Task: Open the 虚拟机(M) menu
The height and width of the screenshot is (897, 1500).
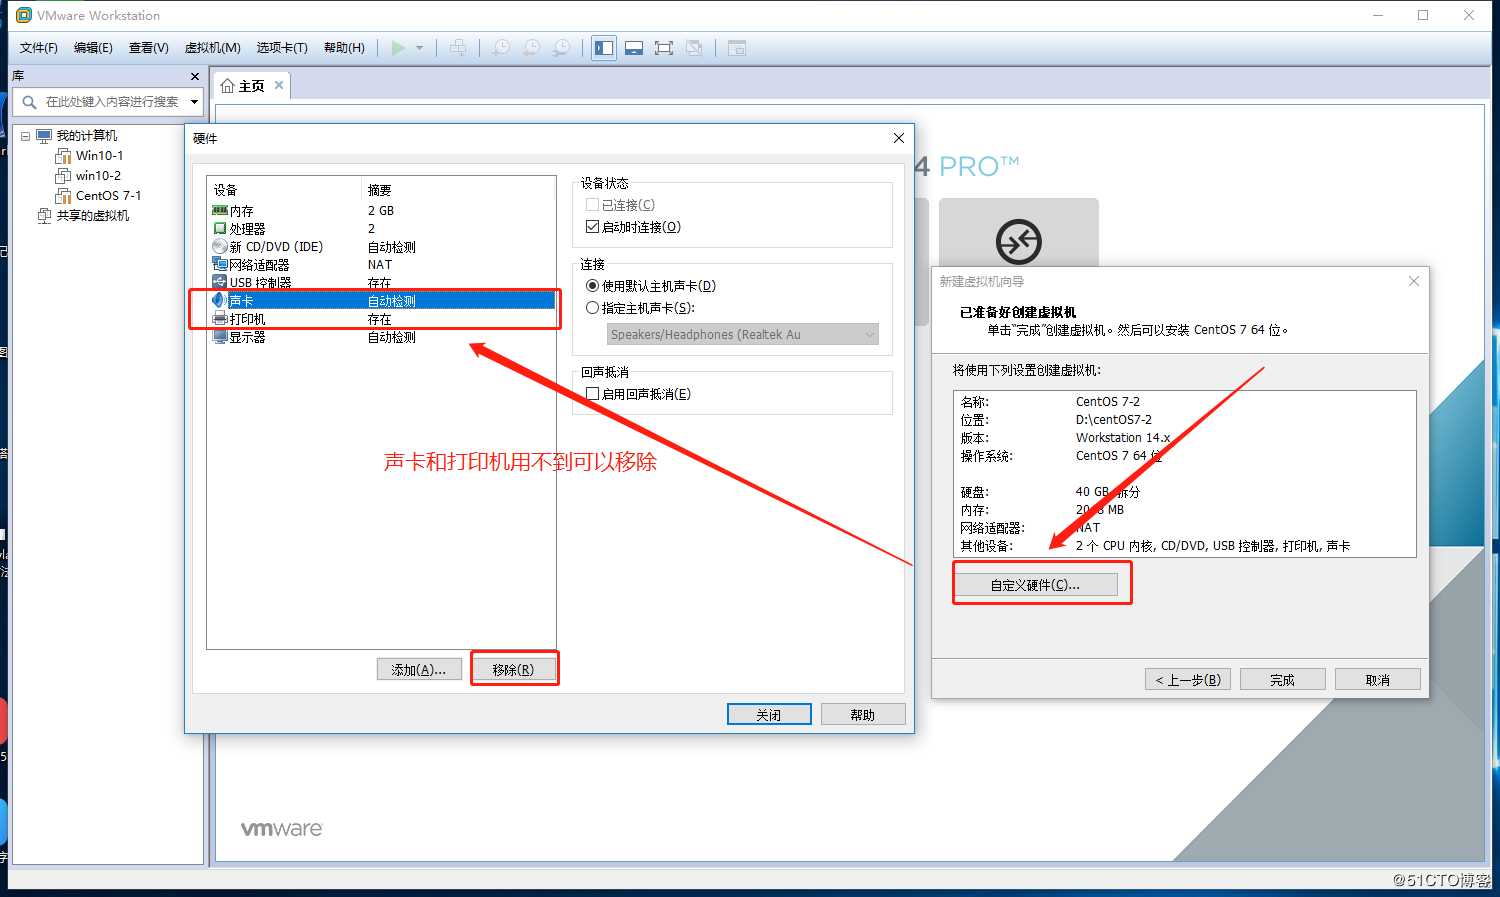Action: (x=212, y=48)
